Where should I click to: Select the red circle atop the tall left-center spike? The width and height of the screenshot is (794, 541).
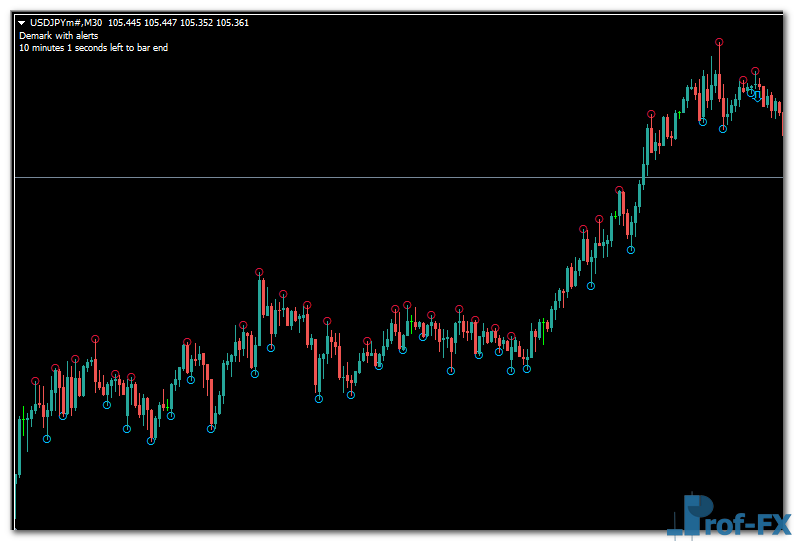[x=259, y=272]
